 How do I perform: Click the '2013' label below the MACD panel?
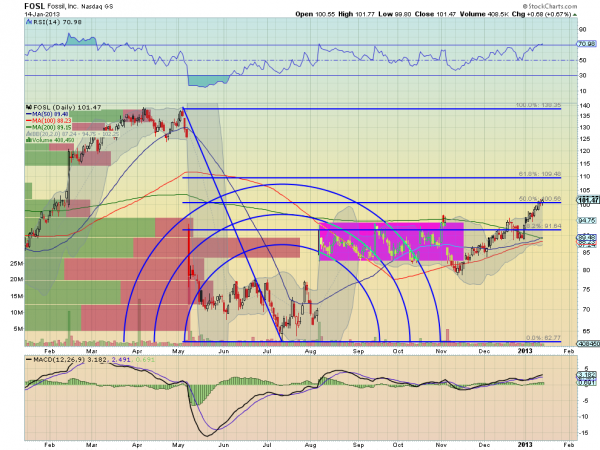pos(525,444)
